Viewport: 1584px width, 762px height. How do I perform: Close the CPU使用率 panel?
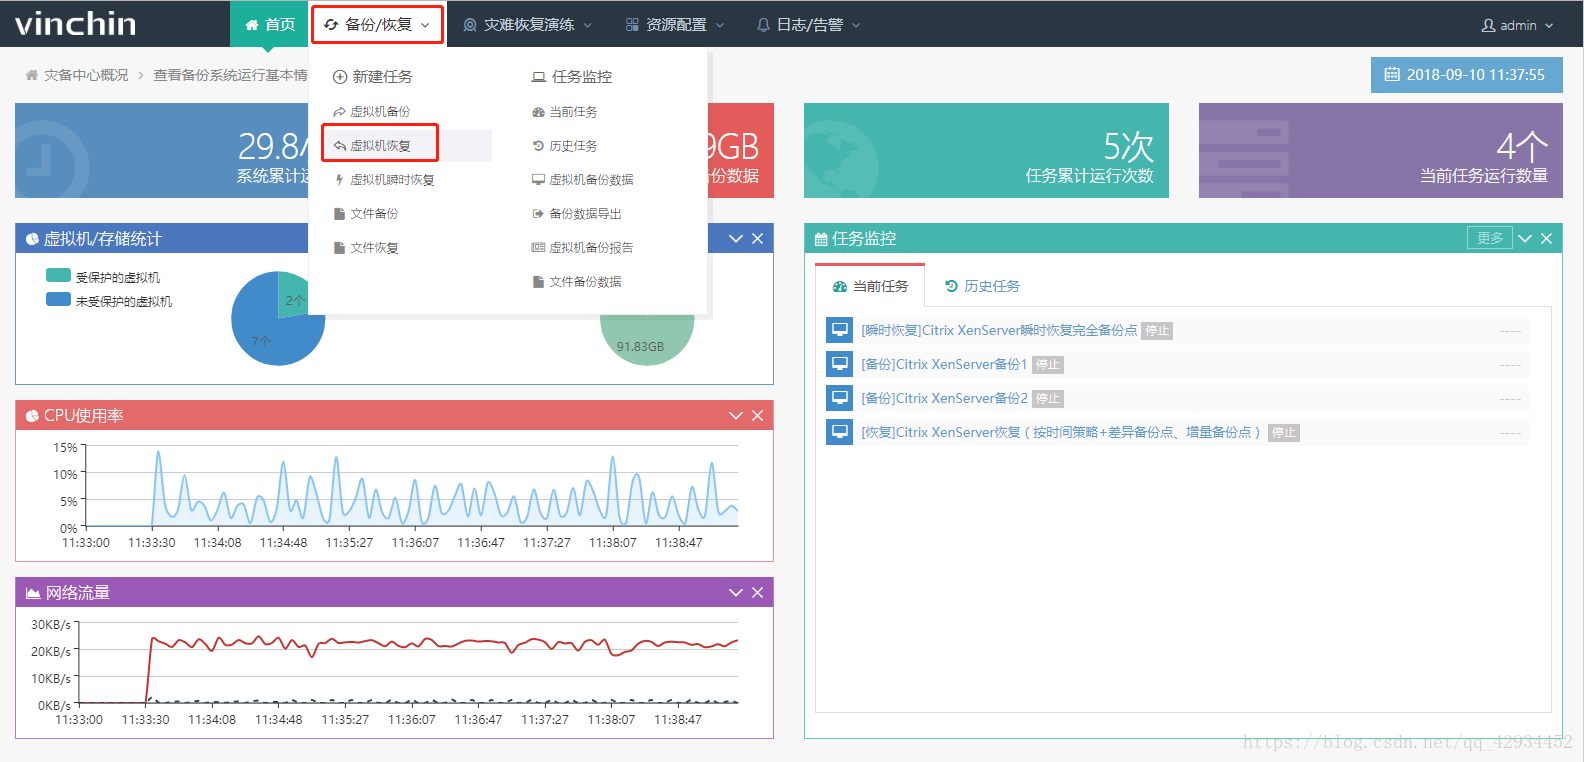click(757, 416)
